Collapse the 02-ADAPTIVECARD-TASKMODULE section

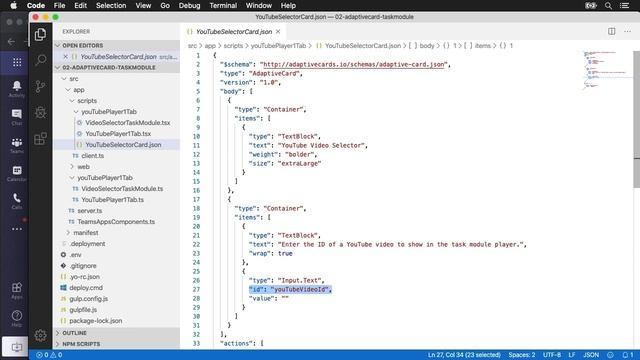(x=117, y=67)
